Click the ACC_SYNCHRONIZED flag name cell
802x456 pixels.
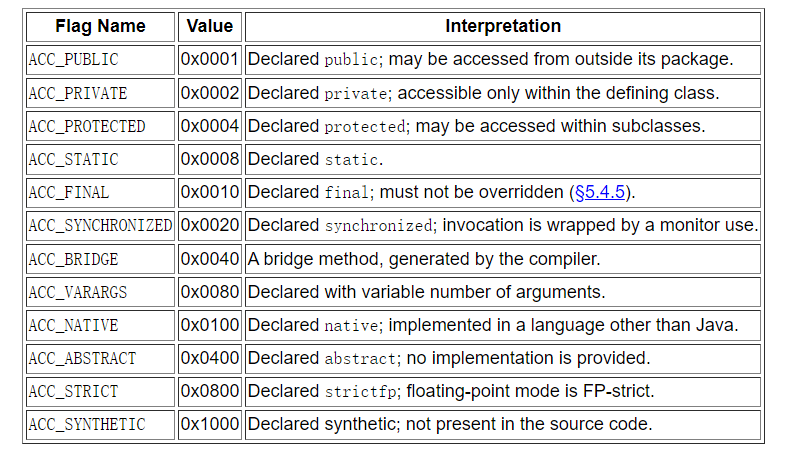tap(100, 226)
